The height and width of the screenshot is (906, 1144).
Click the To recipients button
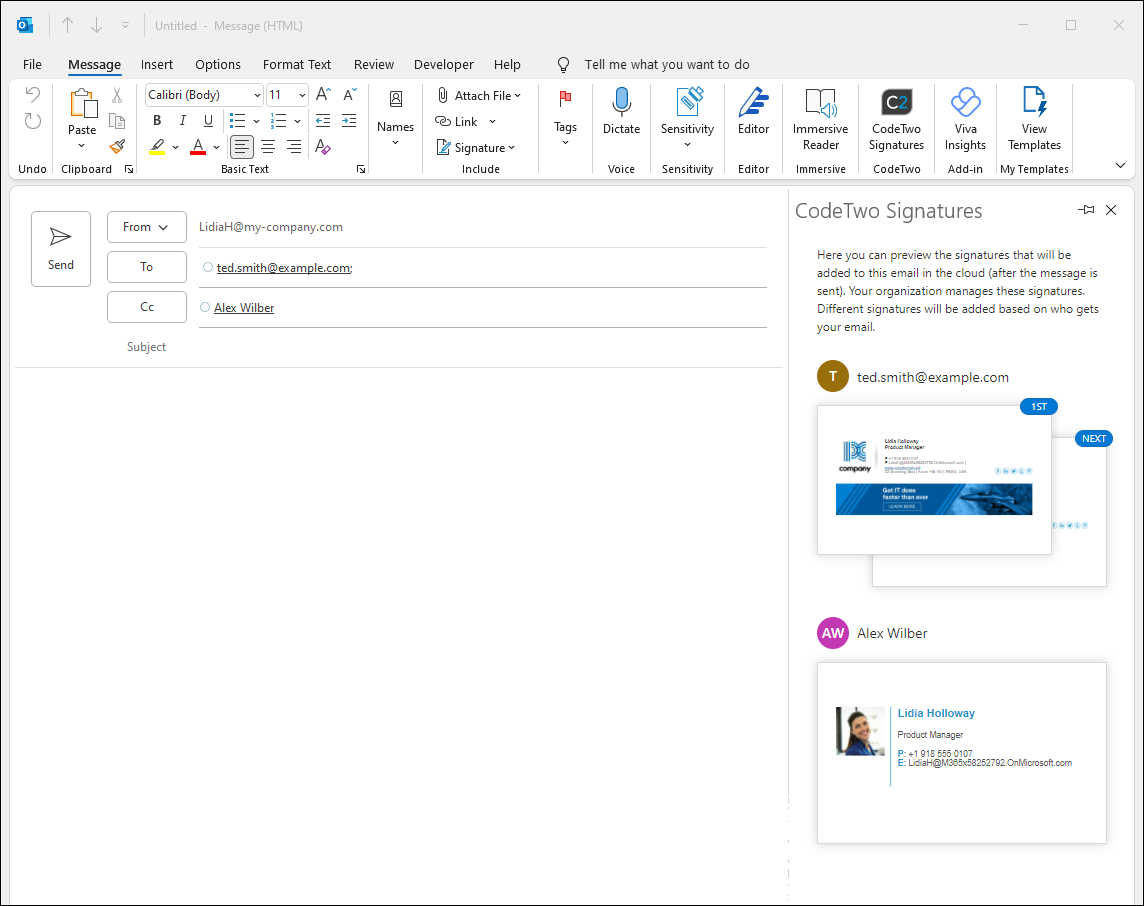(147, 267)
